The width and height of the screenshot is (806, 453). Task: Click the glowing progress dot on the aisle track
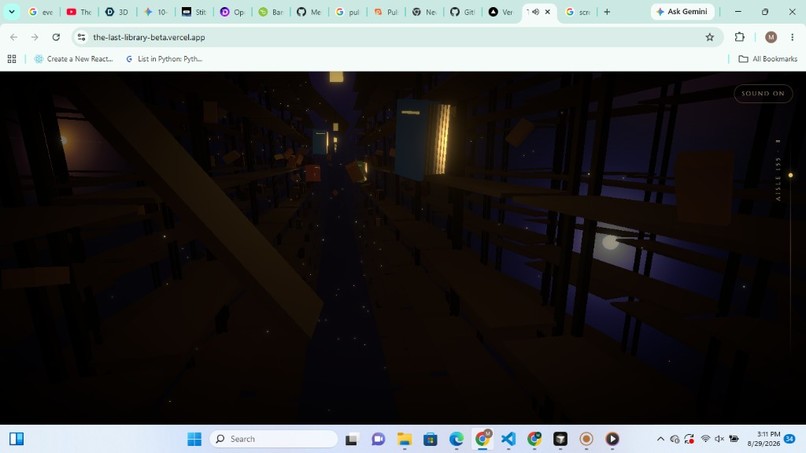pos(791,175)
